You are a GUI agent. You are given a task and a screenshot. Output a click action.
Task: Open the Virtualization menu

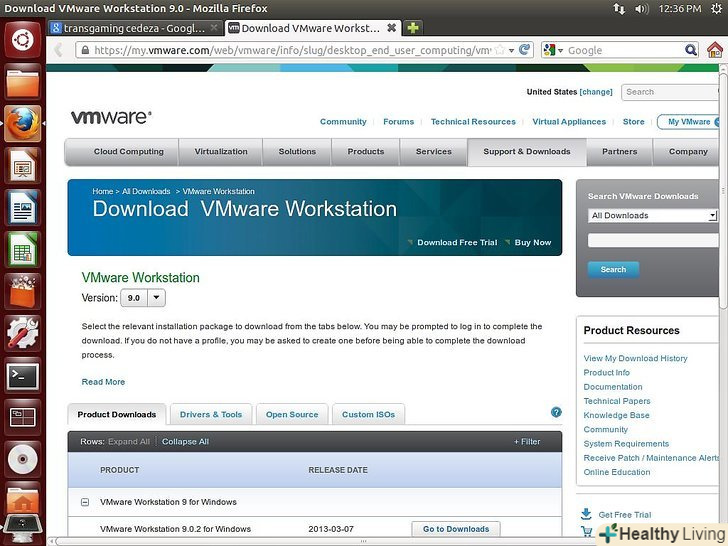[x=221, y=151]
